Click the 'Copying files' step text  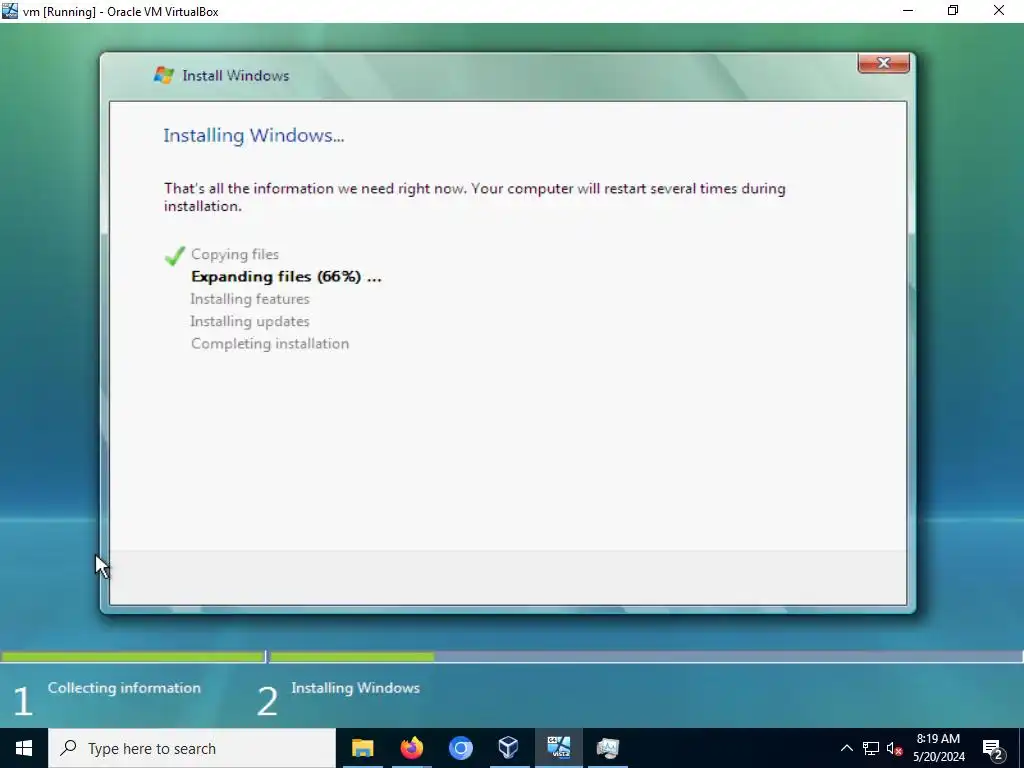235,254
